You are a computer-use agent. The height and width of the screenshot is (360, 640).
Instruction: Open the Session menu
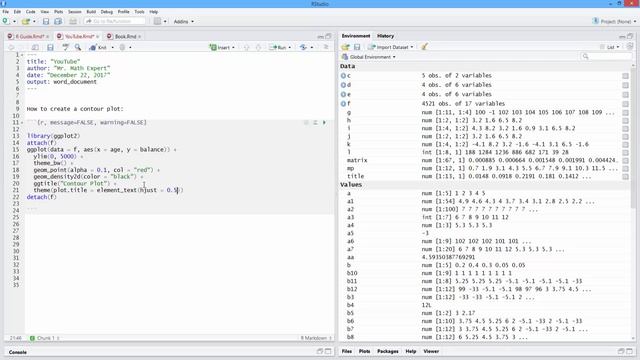click(75, 12)
